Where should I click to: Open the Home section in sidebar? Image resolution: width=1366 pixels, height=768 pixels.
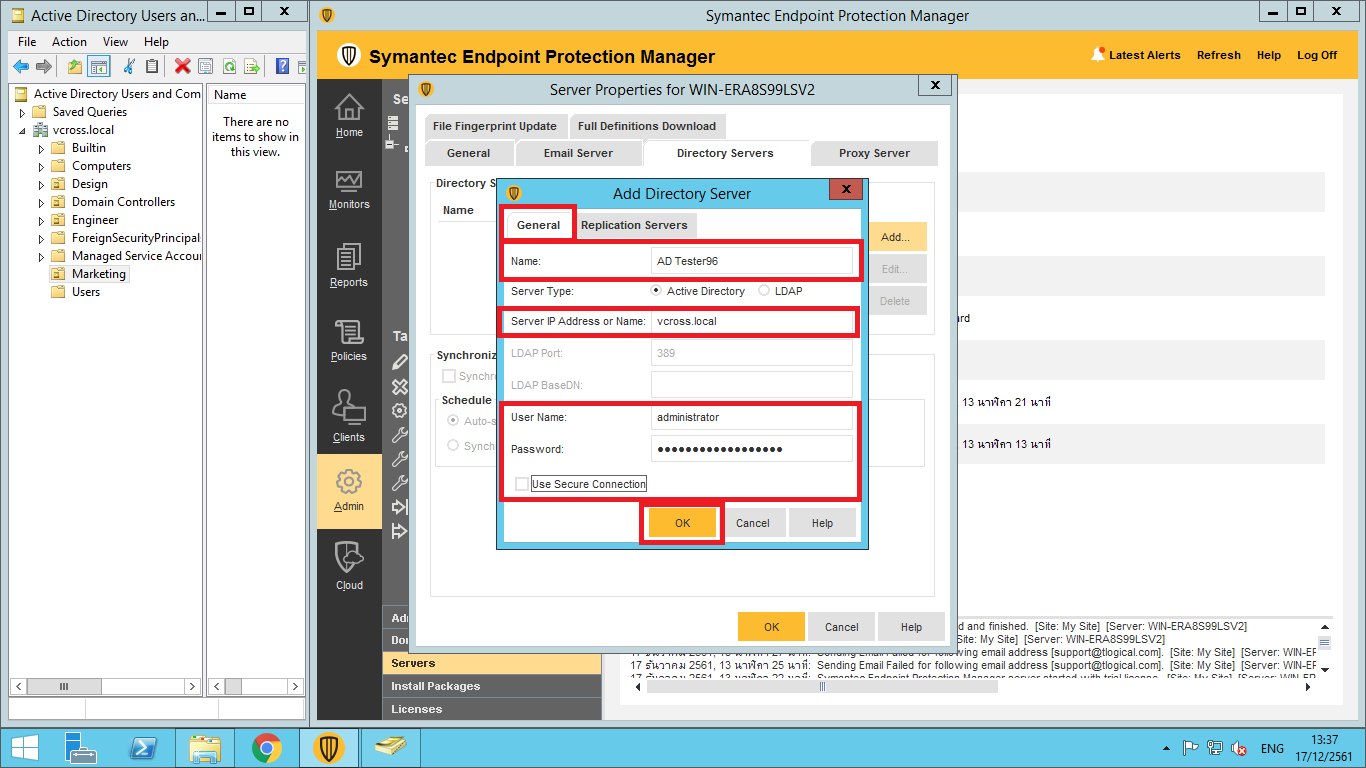point(349,115)
